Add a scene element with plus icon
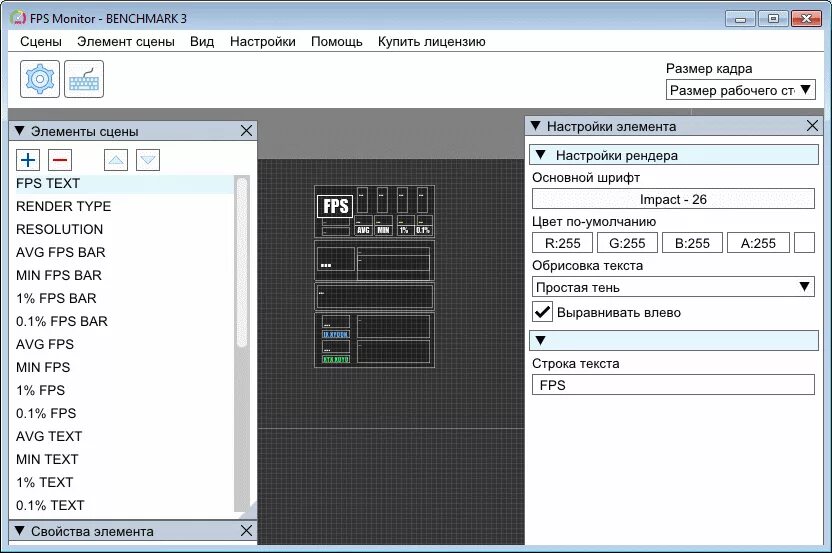 [28, 160]
